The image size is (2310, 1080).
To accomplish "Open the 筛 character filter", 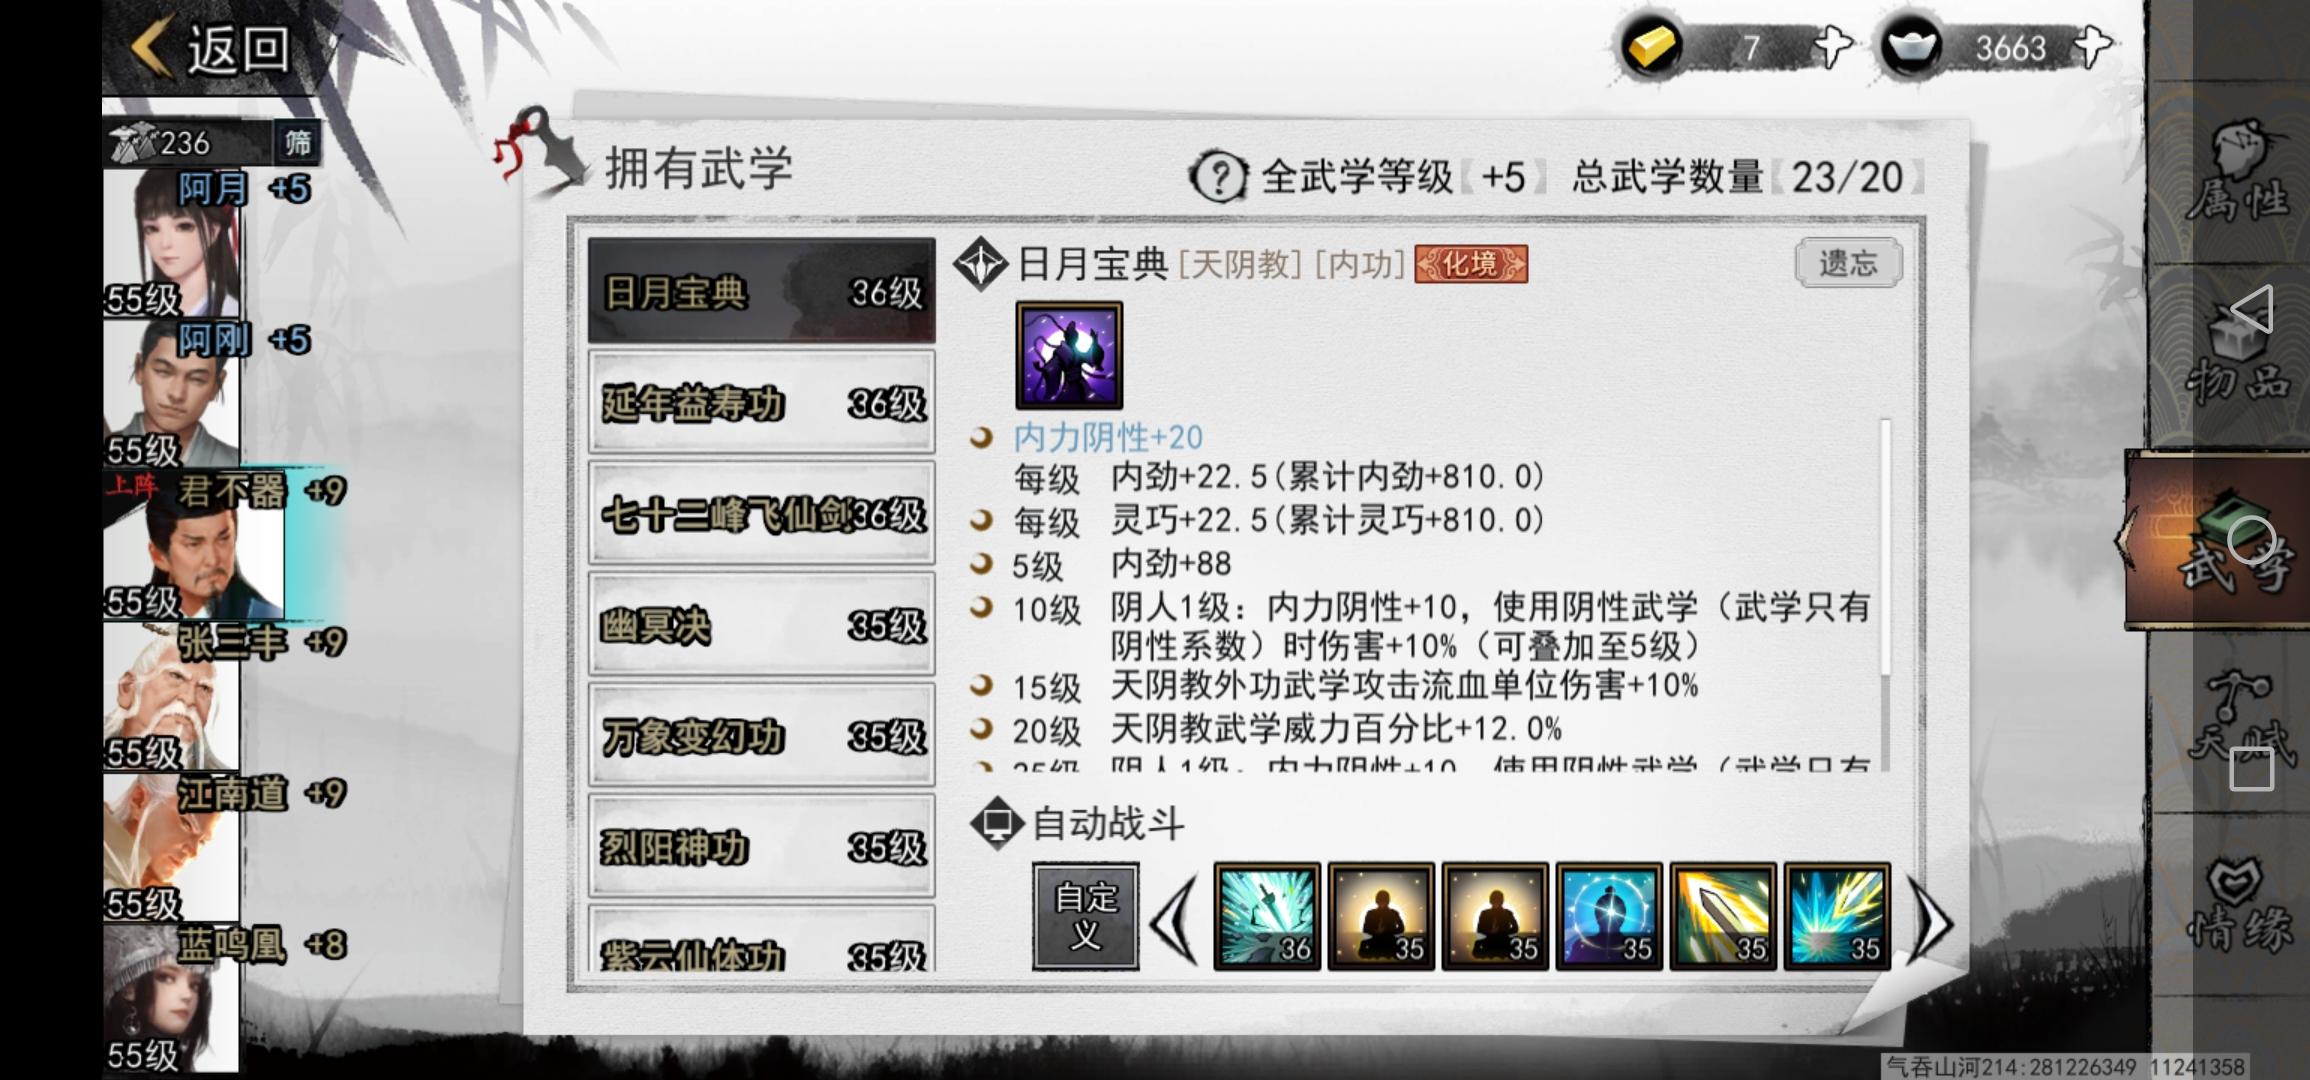I will (297, 143).
